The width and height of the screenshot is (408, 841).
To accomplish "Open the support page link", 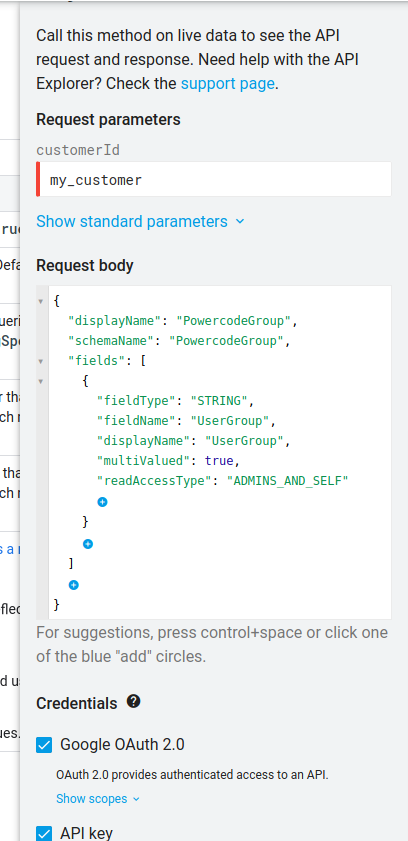I will [228, 84].
